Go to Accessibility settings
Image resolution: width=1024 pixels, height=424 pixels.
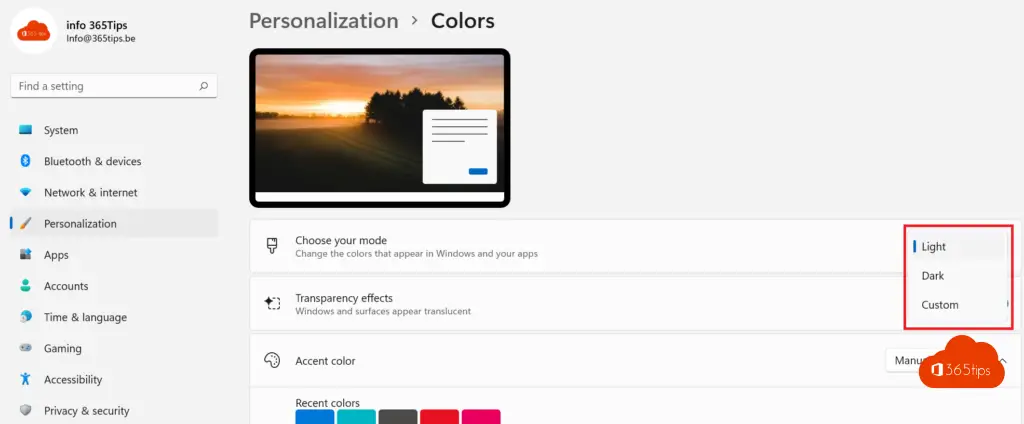[x=73, y=379]
